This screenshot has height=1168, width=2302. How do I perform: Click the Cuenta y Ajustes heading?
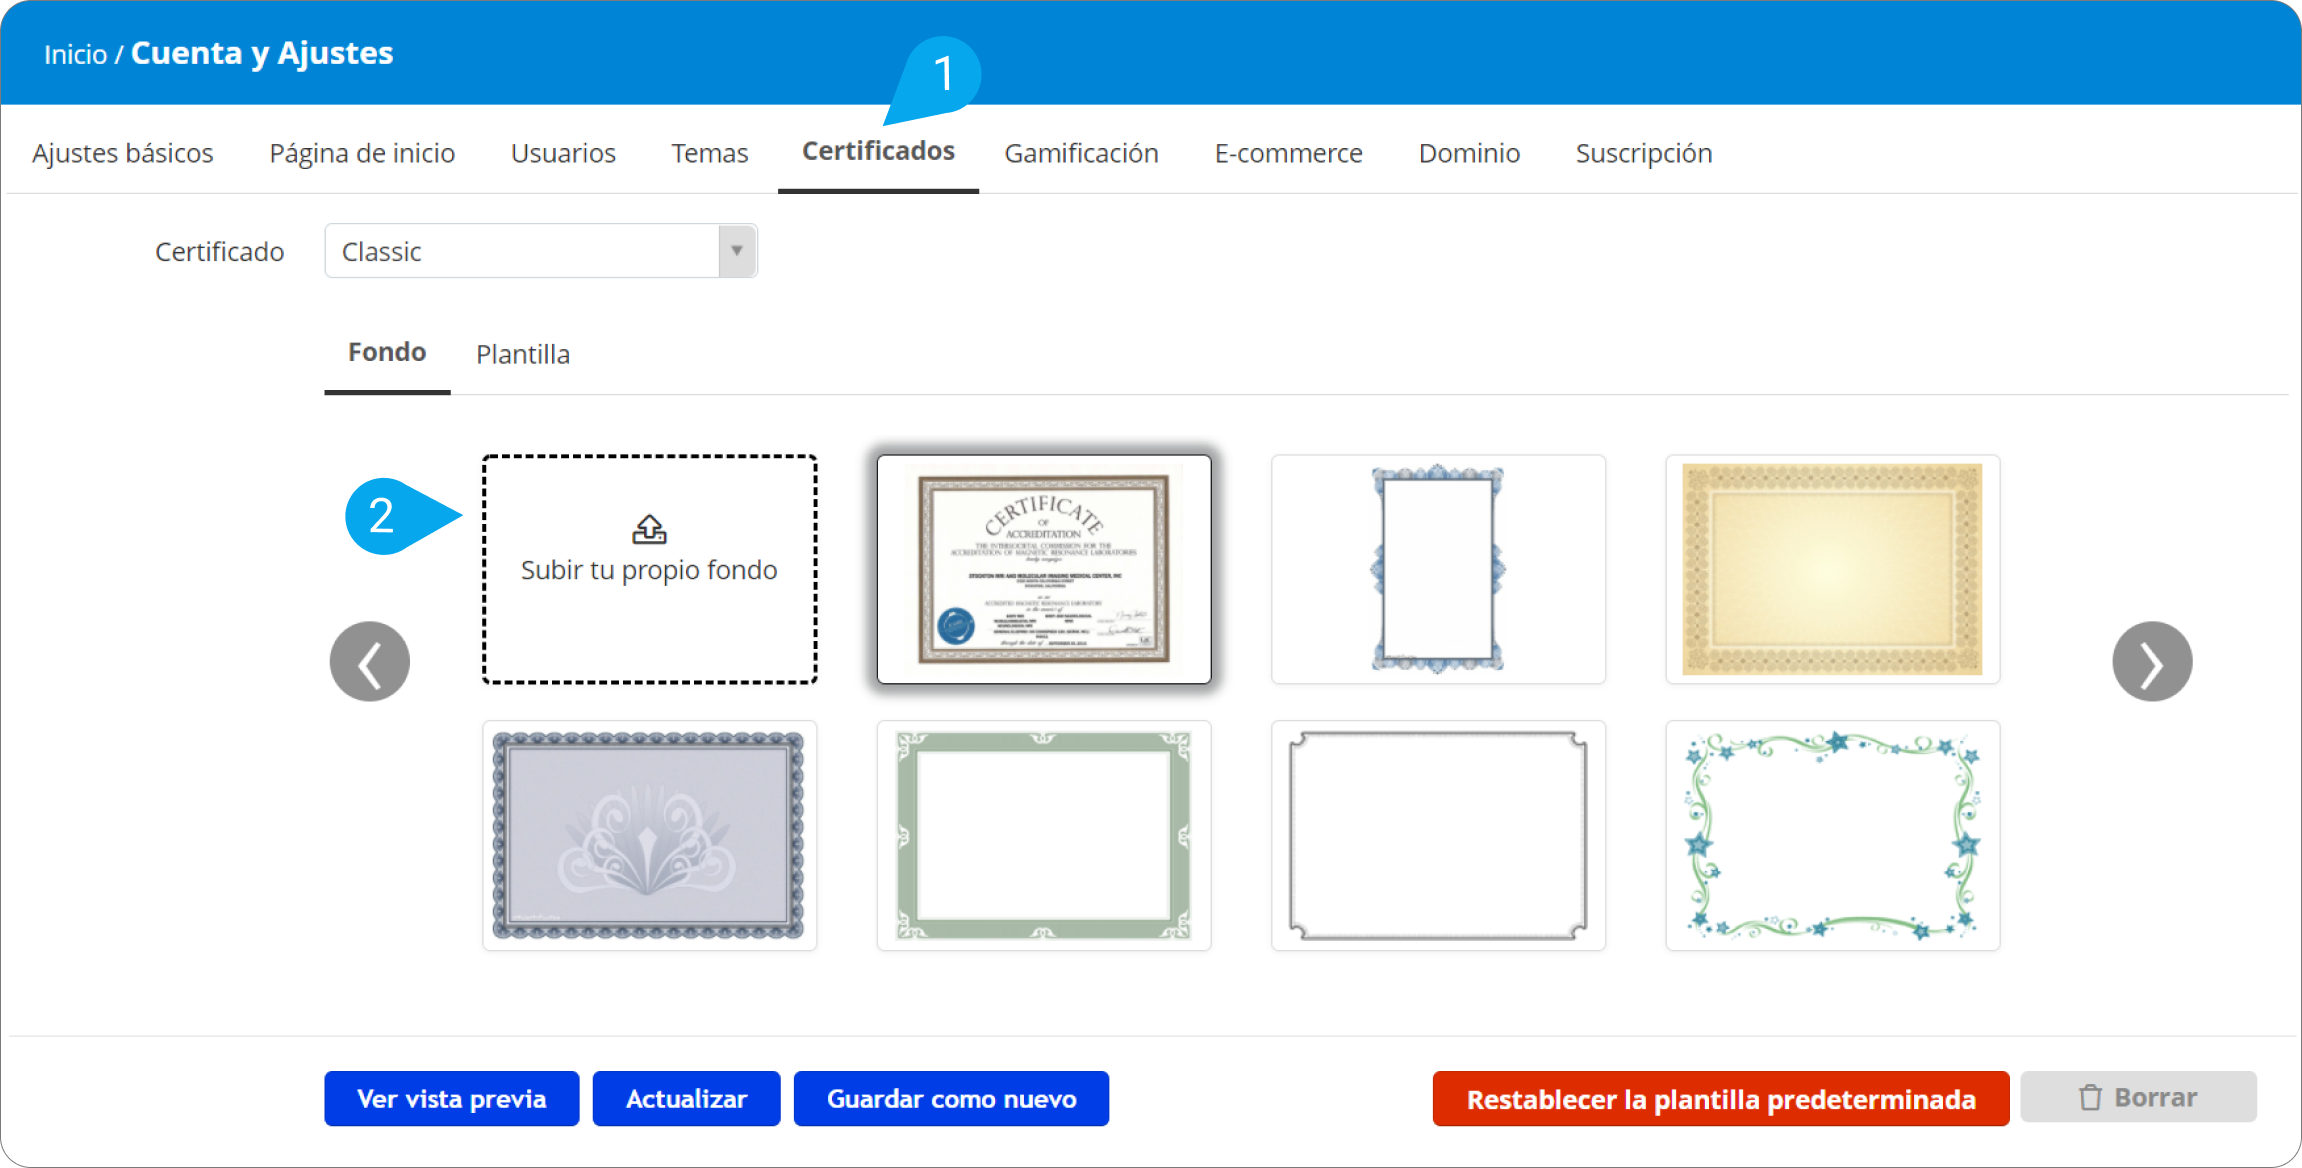pos(262,53)
